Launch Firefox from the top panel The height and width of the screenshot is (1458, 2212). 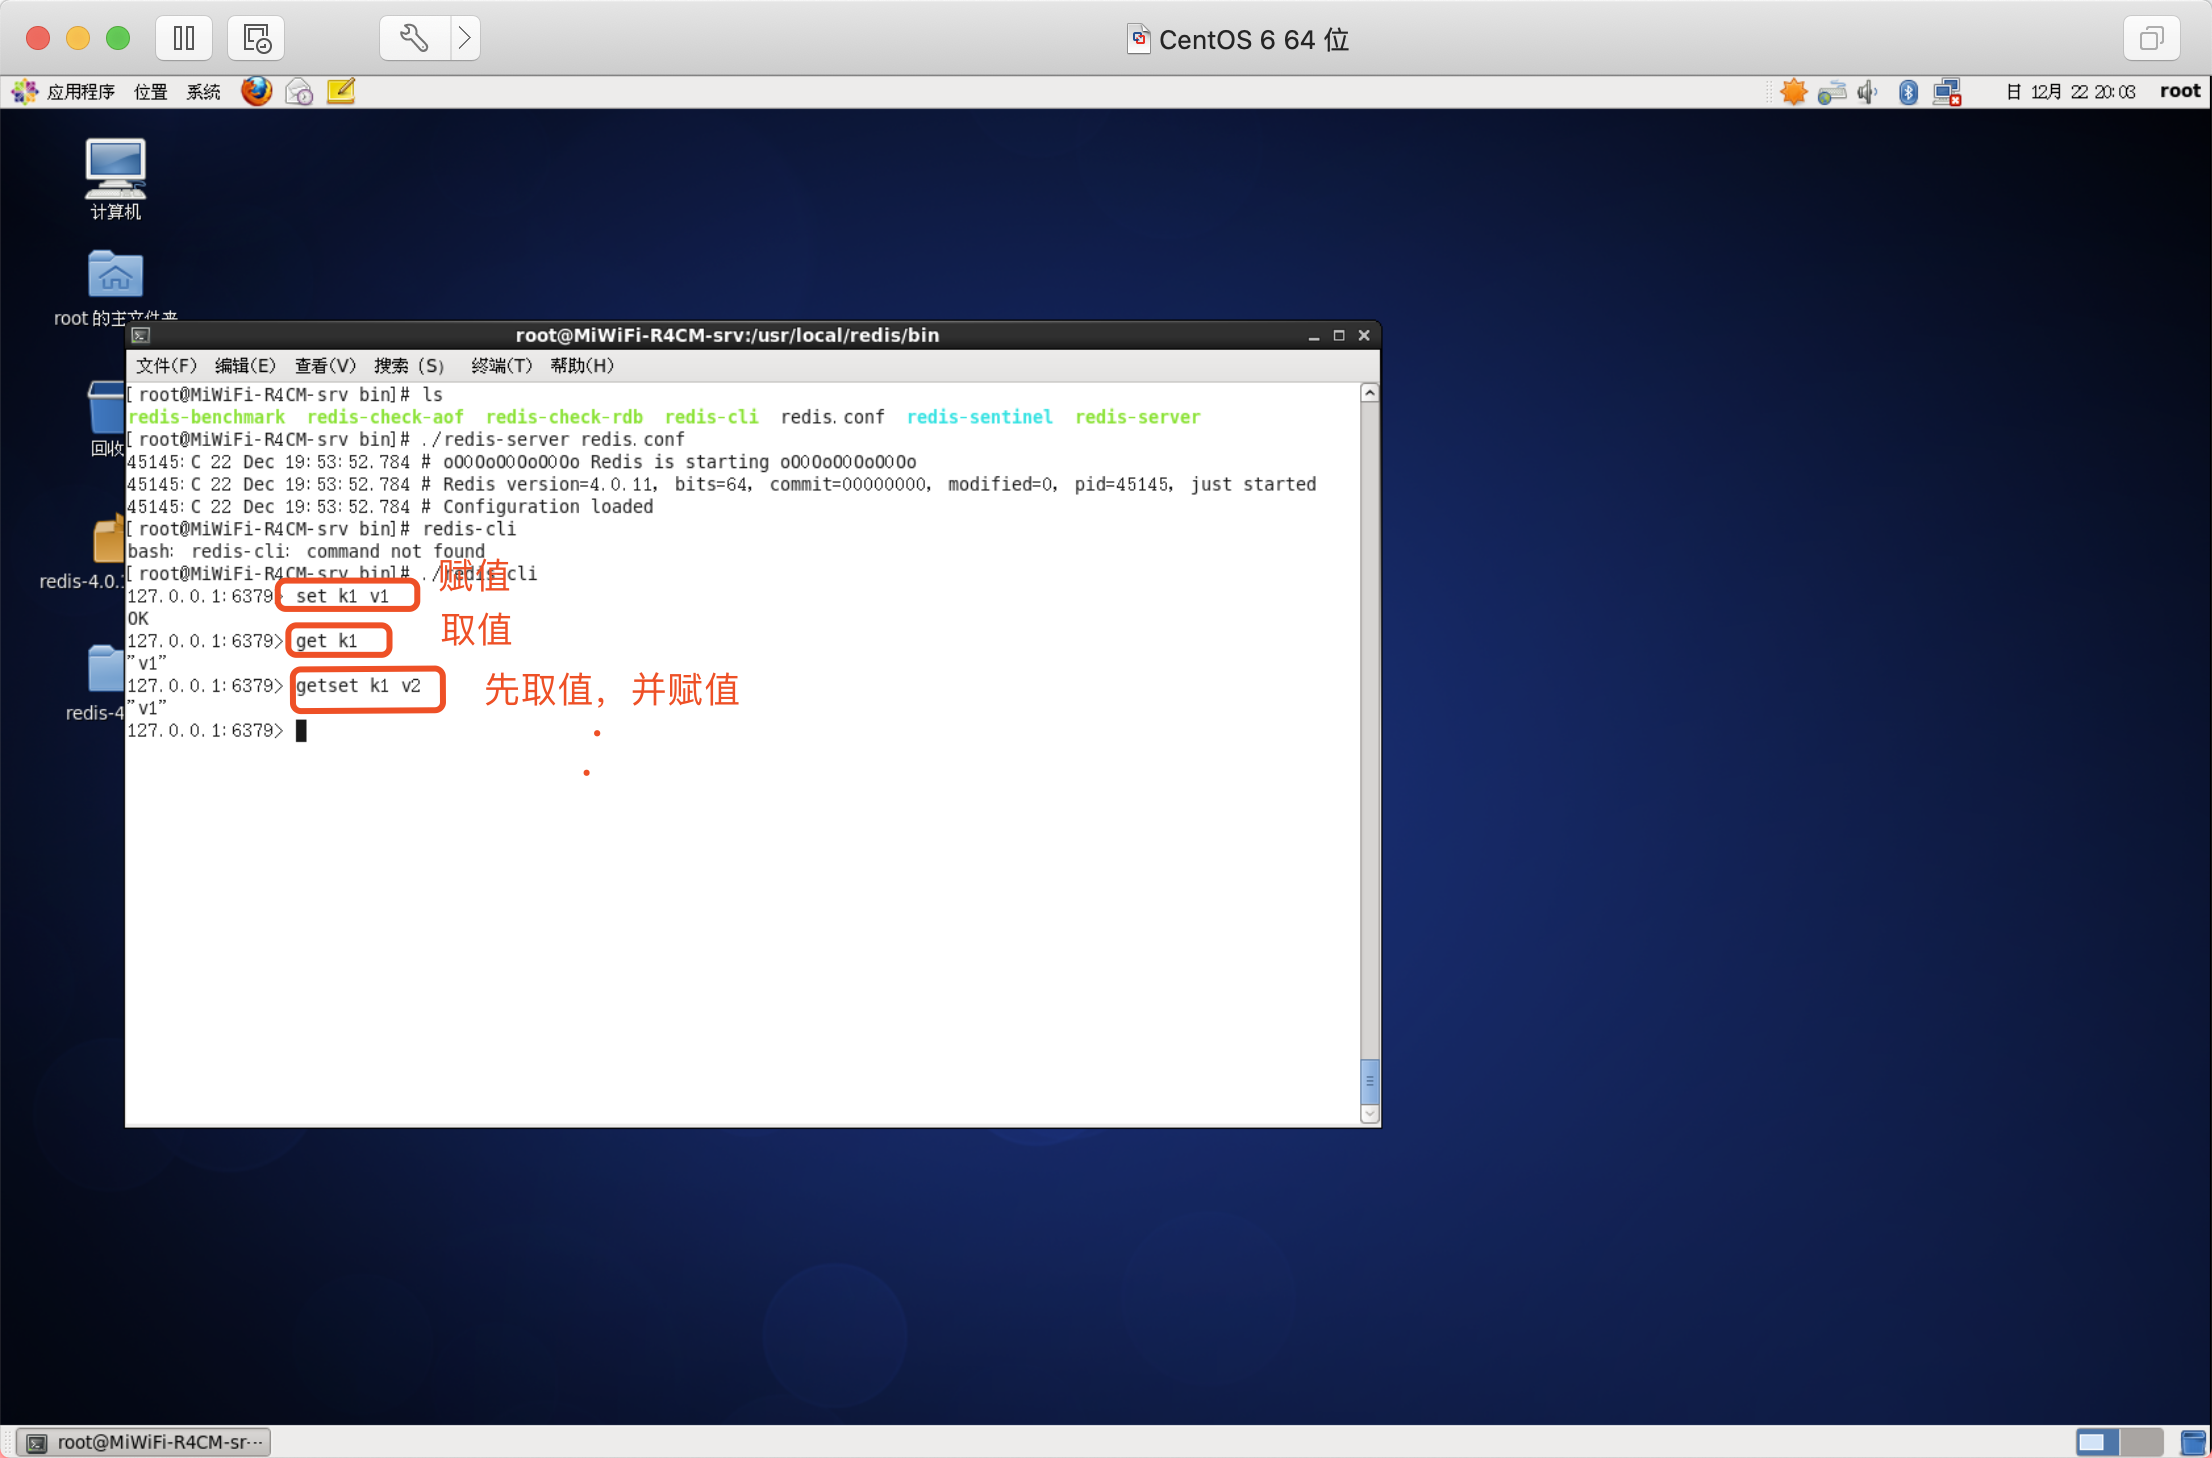(x=256, y=92)
